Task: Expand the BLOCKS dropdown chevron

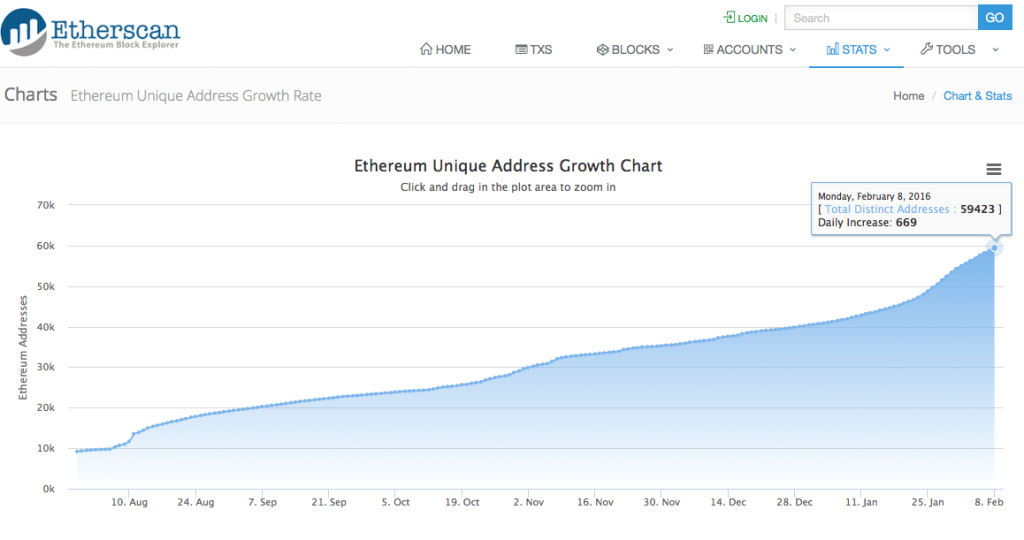Action: coord(669,50)
